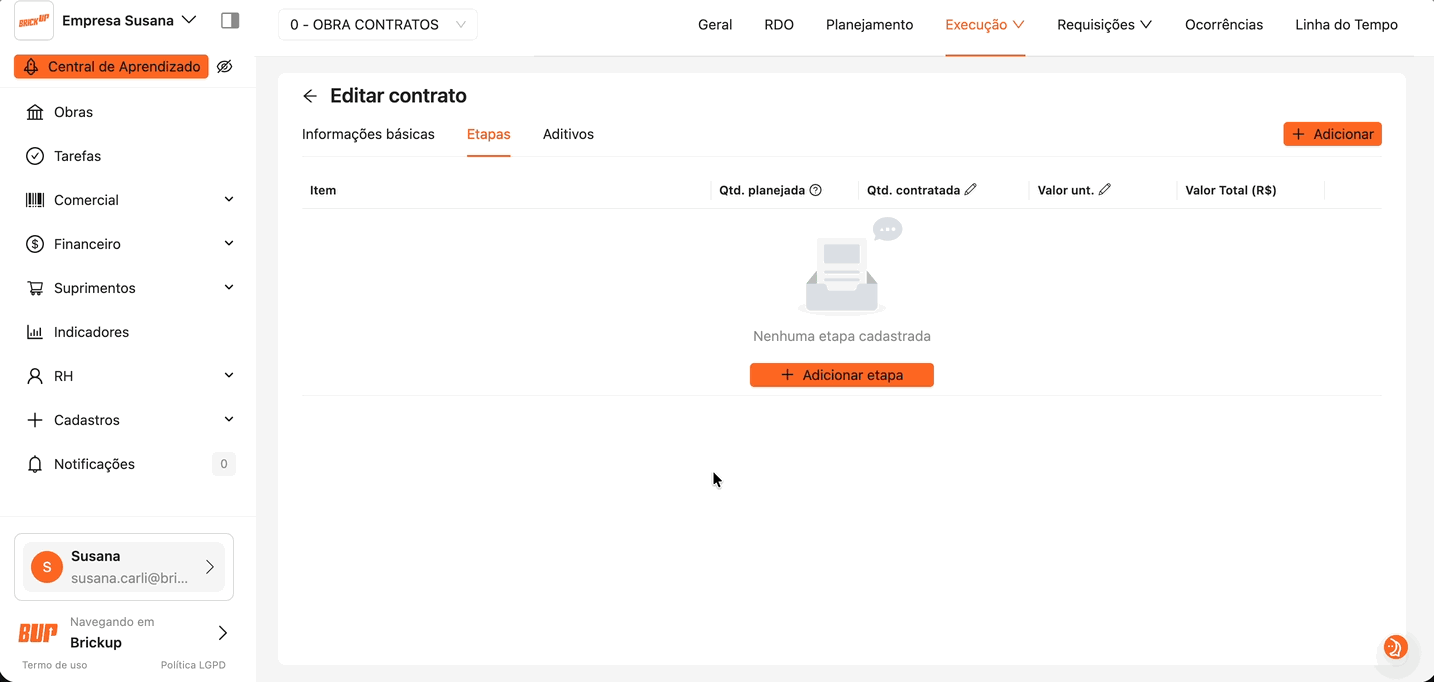Viewport: 1434px width, 682px height.
Task: Click the back arrow beside Editar contrato
Action: point(310,96)
